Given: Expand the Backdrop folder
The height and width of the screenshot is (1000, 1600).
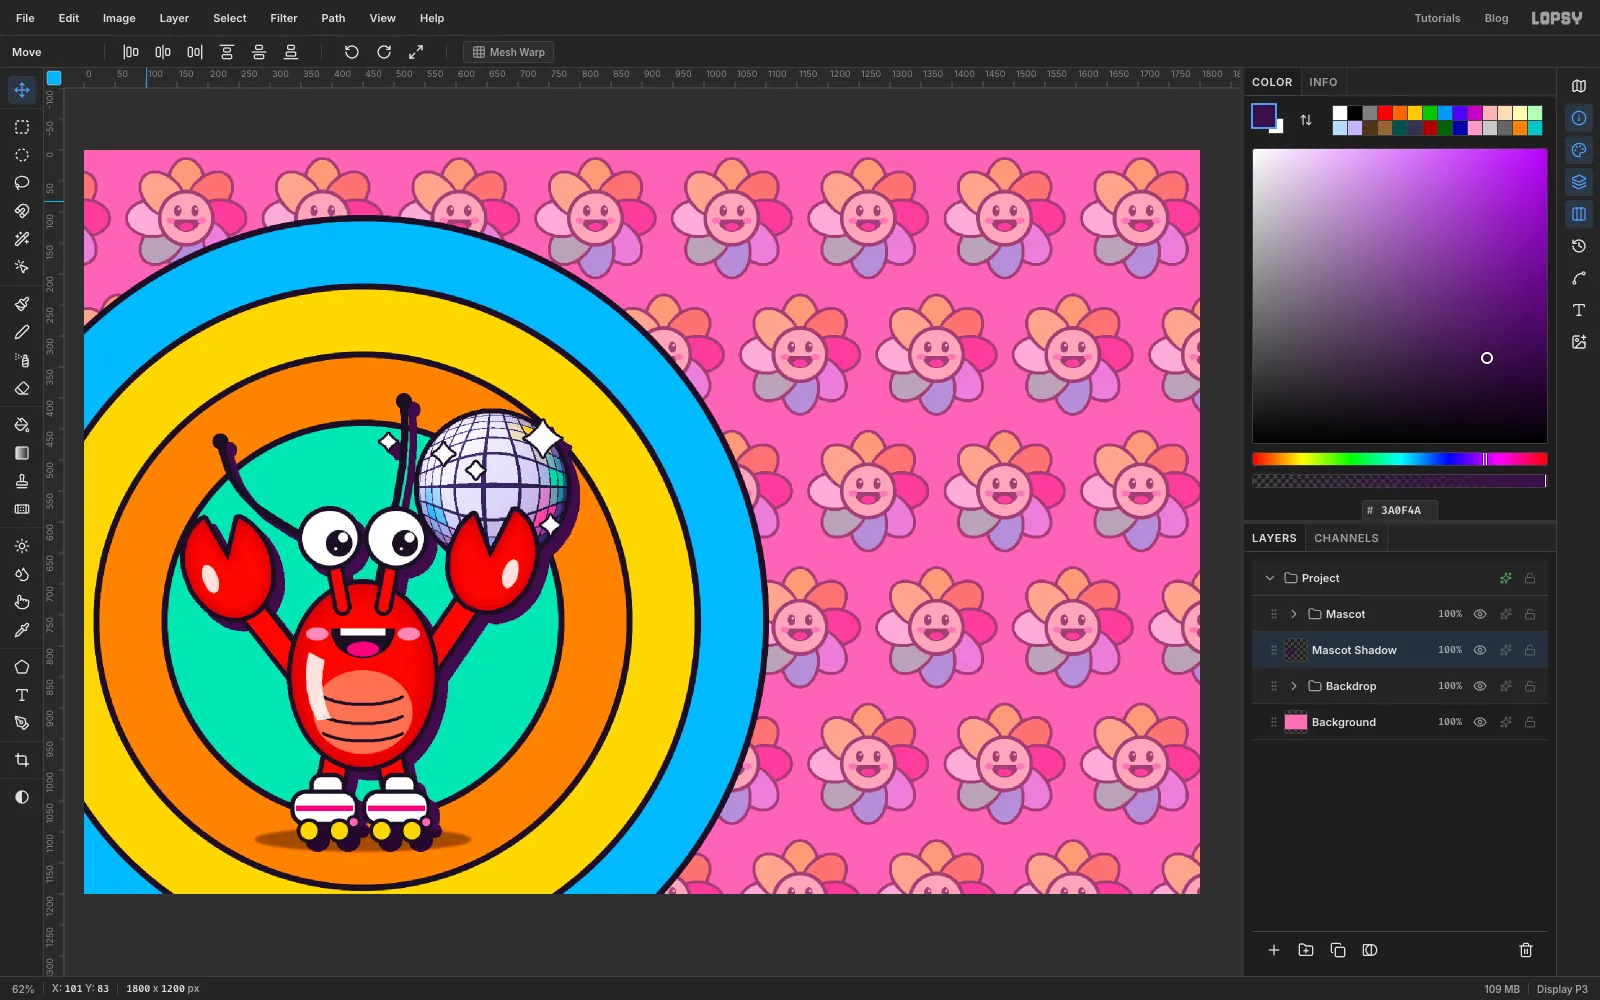Looking at the screenshot, I should [1294, 686].
